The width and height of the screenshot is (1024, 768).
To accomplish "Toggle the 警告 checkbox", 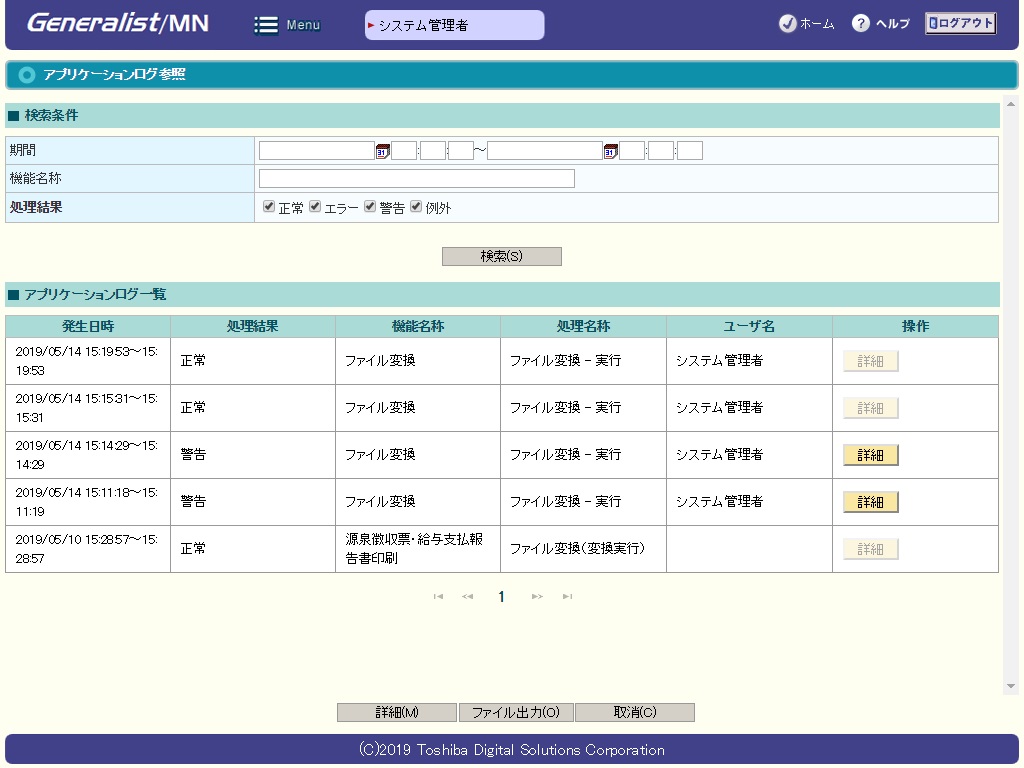I will click(x=370, y=207).
